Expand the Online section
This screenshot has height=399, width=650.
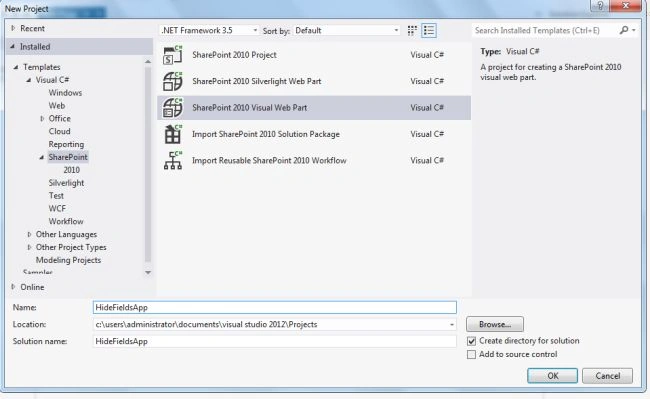pos(13,287)
